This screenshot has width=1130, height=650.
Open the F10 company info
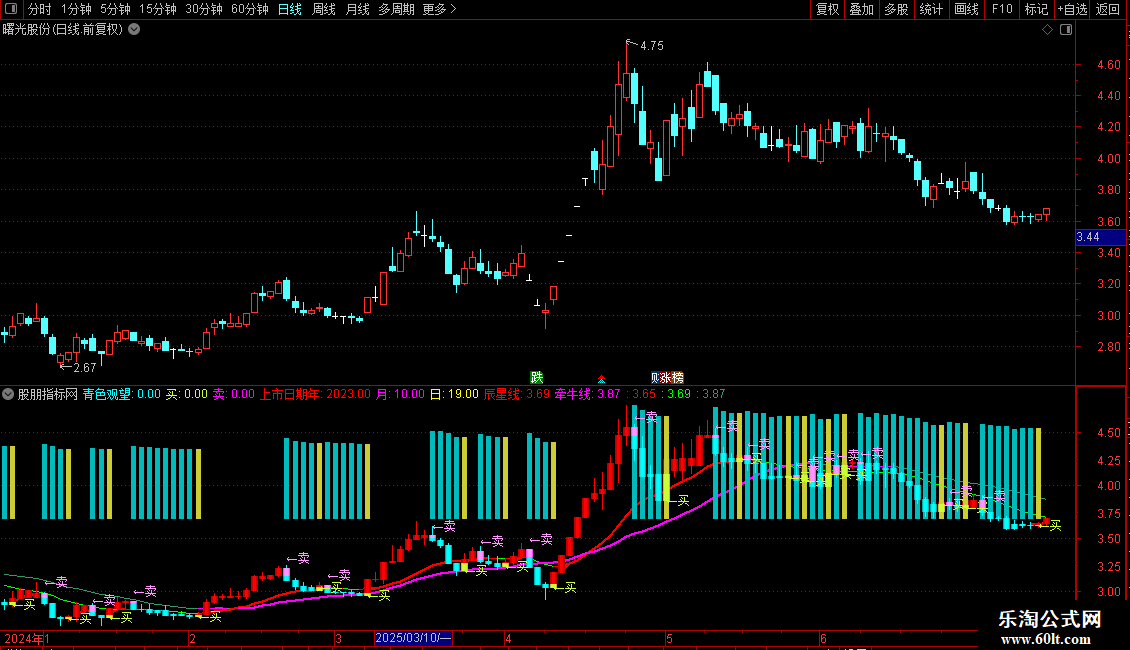point(1002,9)
